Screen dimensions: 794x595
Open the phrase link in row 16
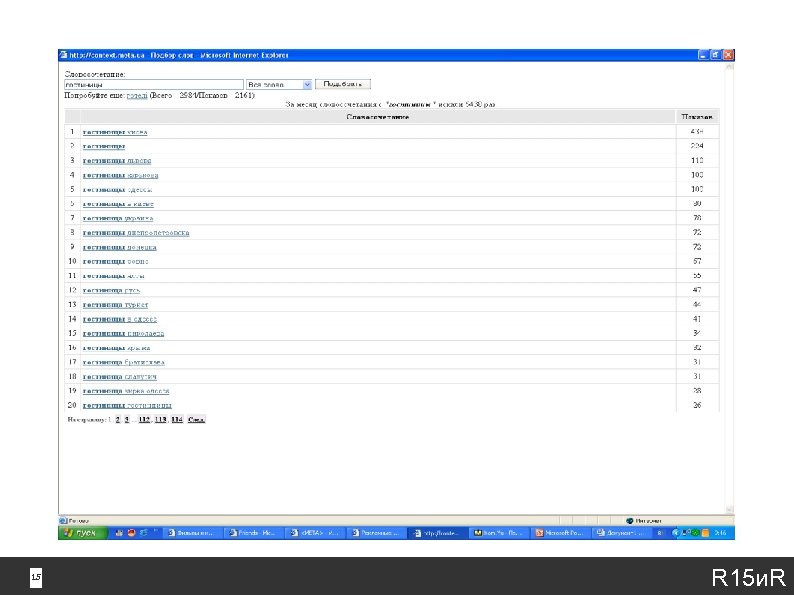(116, 348)
